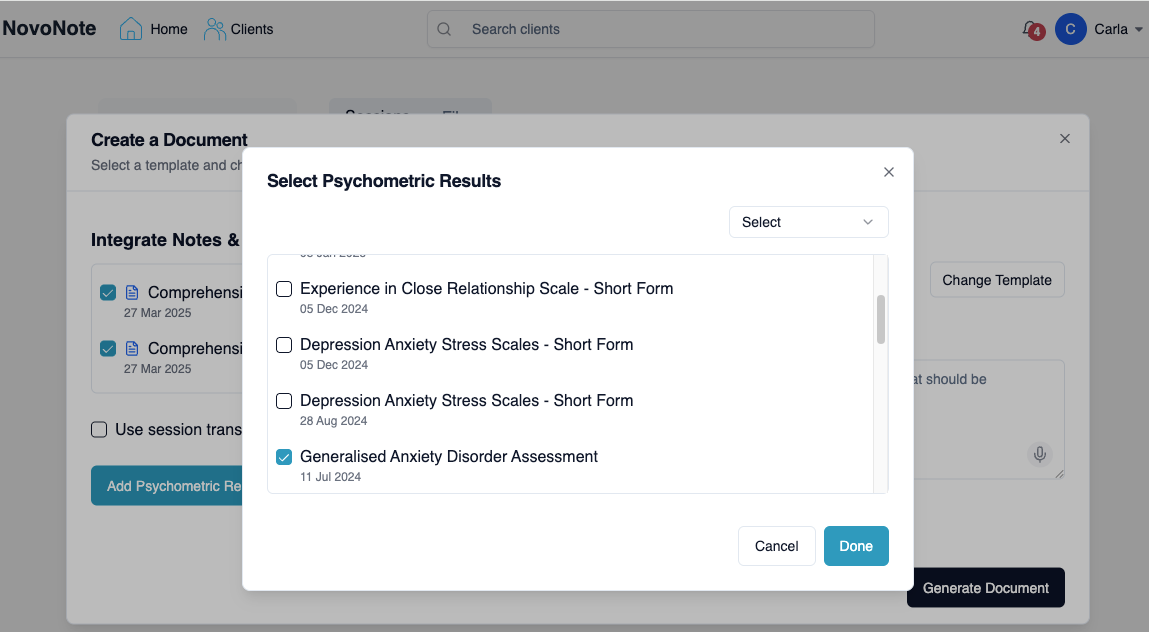Check Experience in Close Relationship Scale checkbox

[x=284, y=289]
